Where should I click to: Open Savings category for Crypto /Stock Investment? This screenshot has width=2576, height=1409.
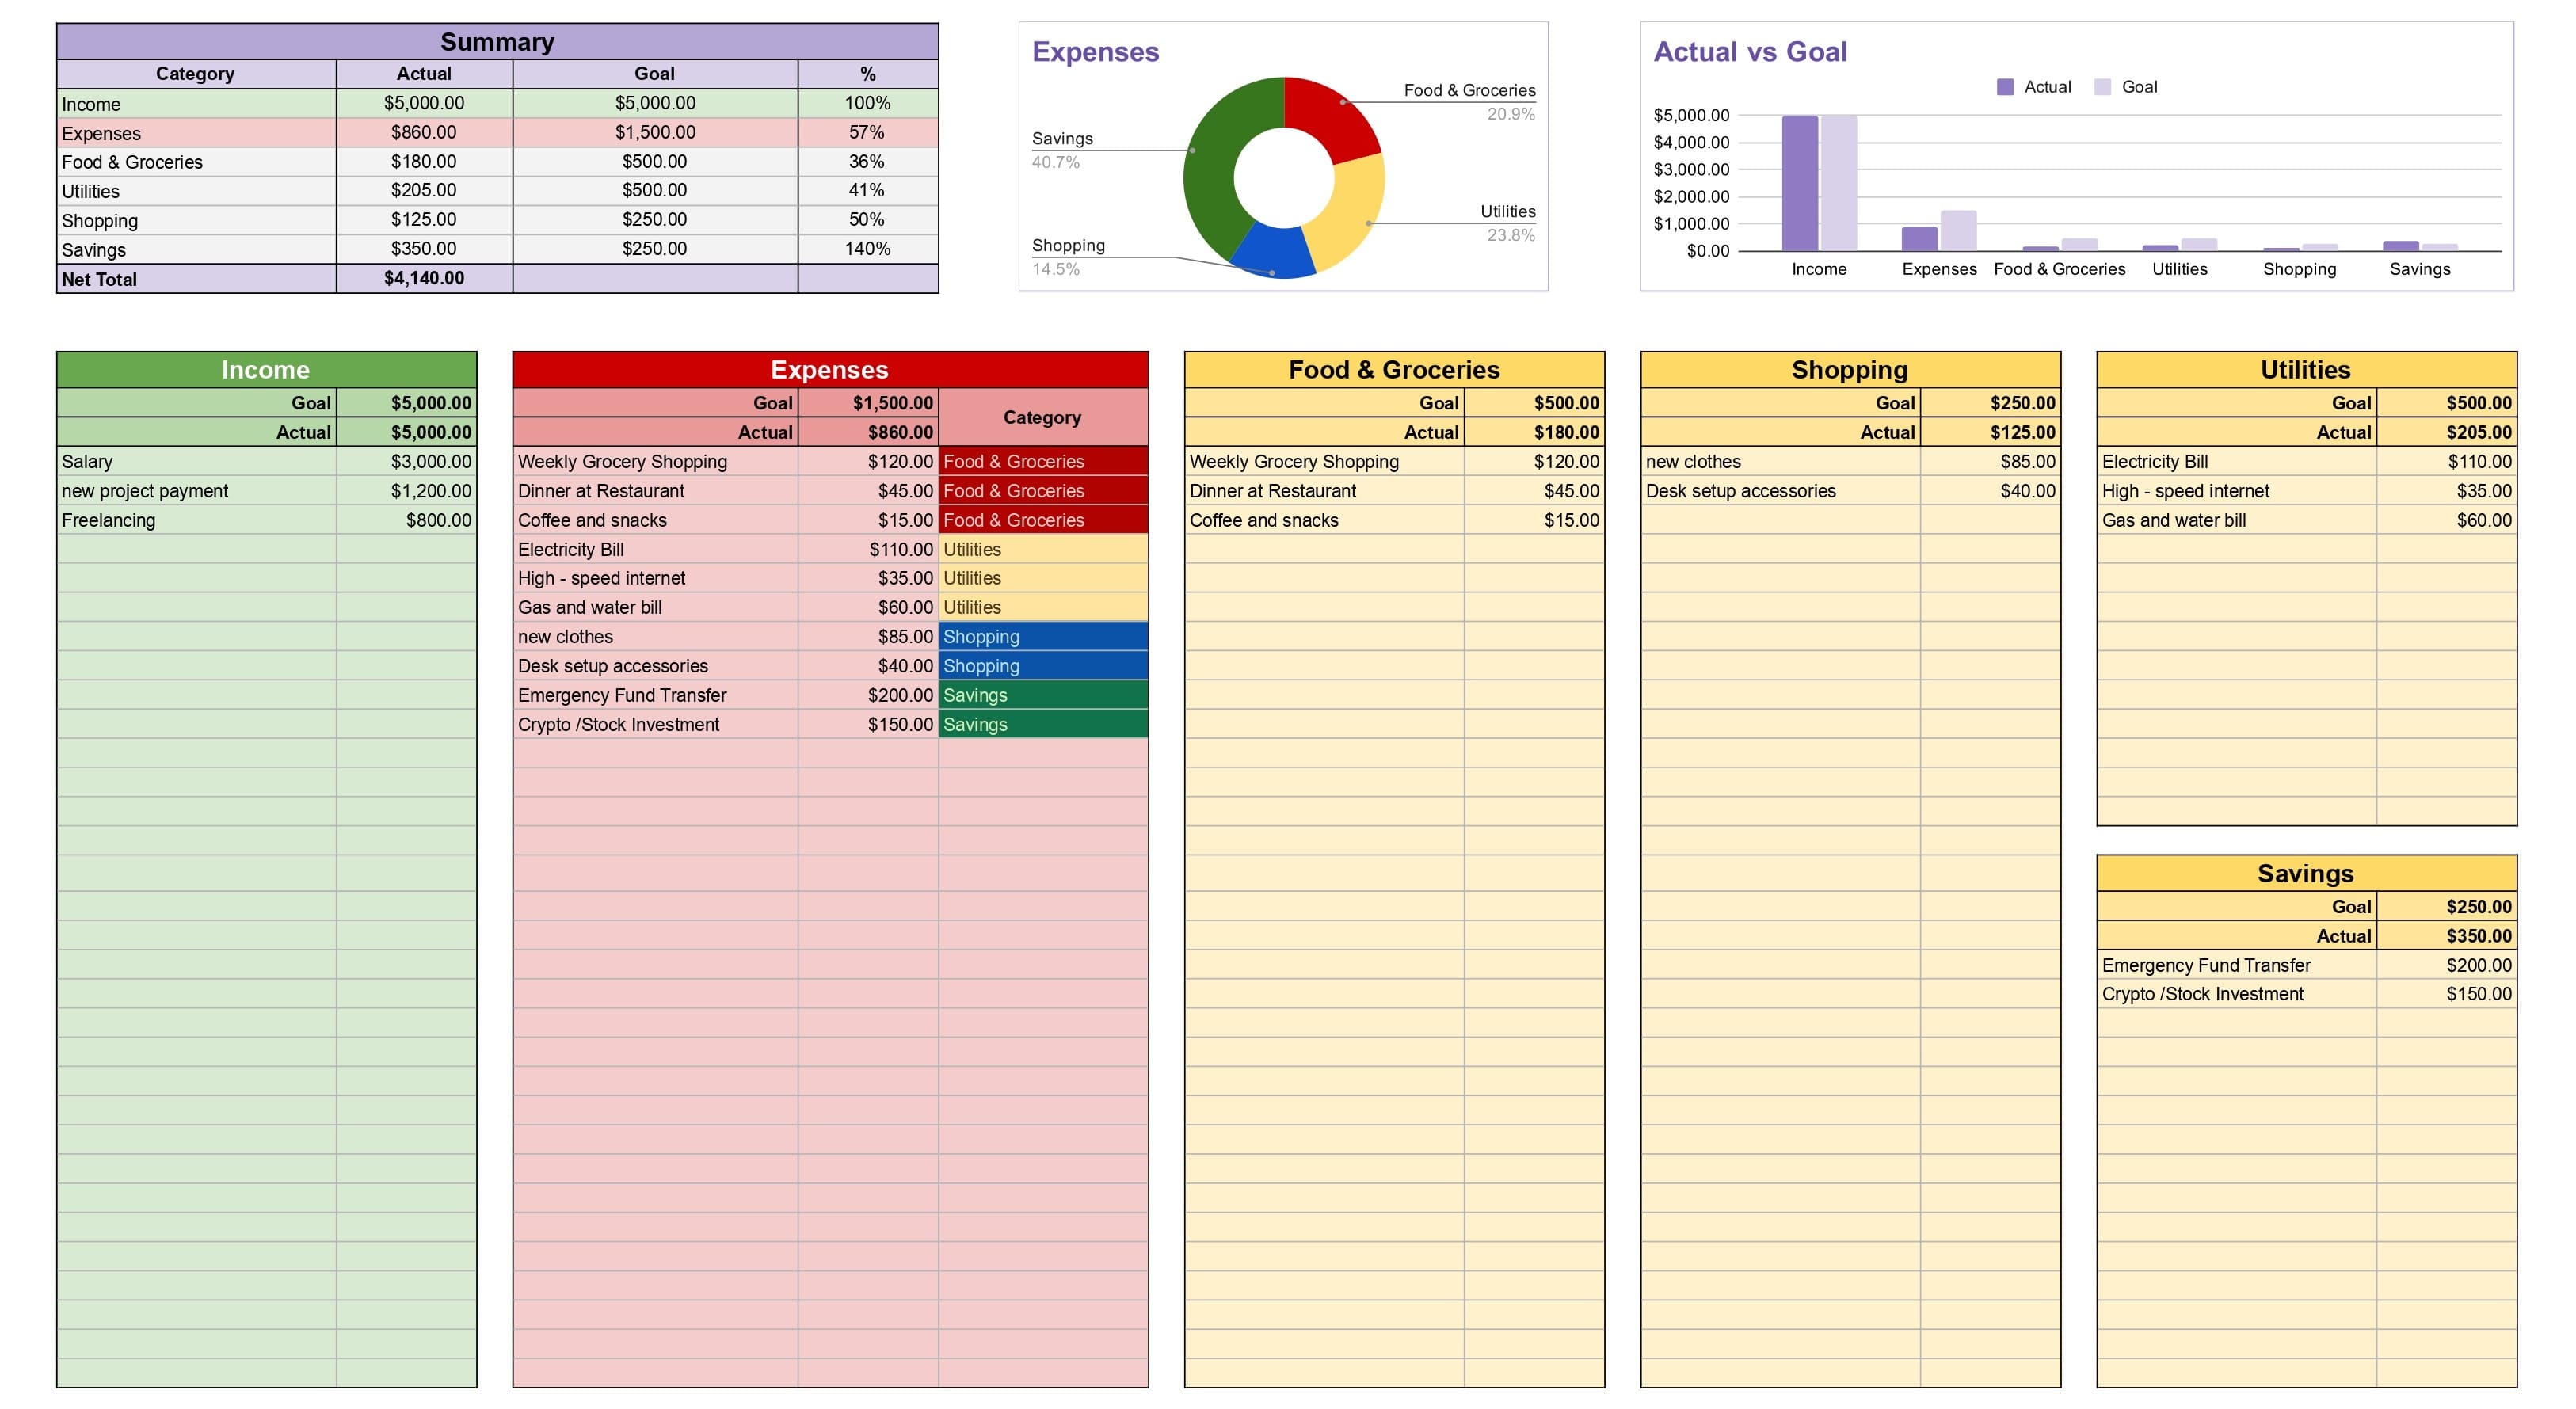pyautogui.click(x=1043, y=724)
